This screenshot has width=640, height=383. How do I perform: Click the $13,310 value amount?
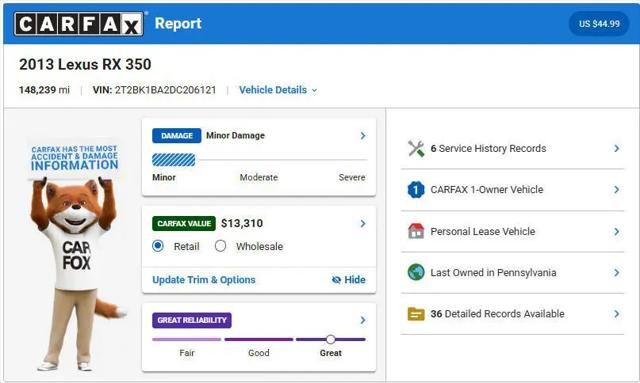[242, 223]
